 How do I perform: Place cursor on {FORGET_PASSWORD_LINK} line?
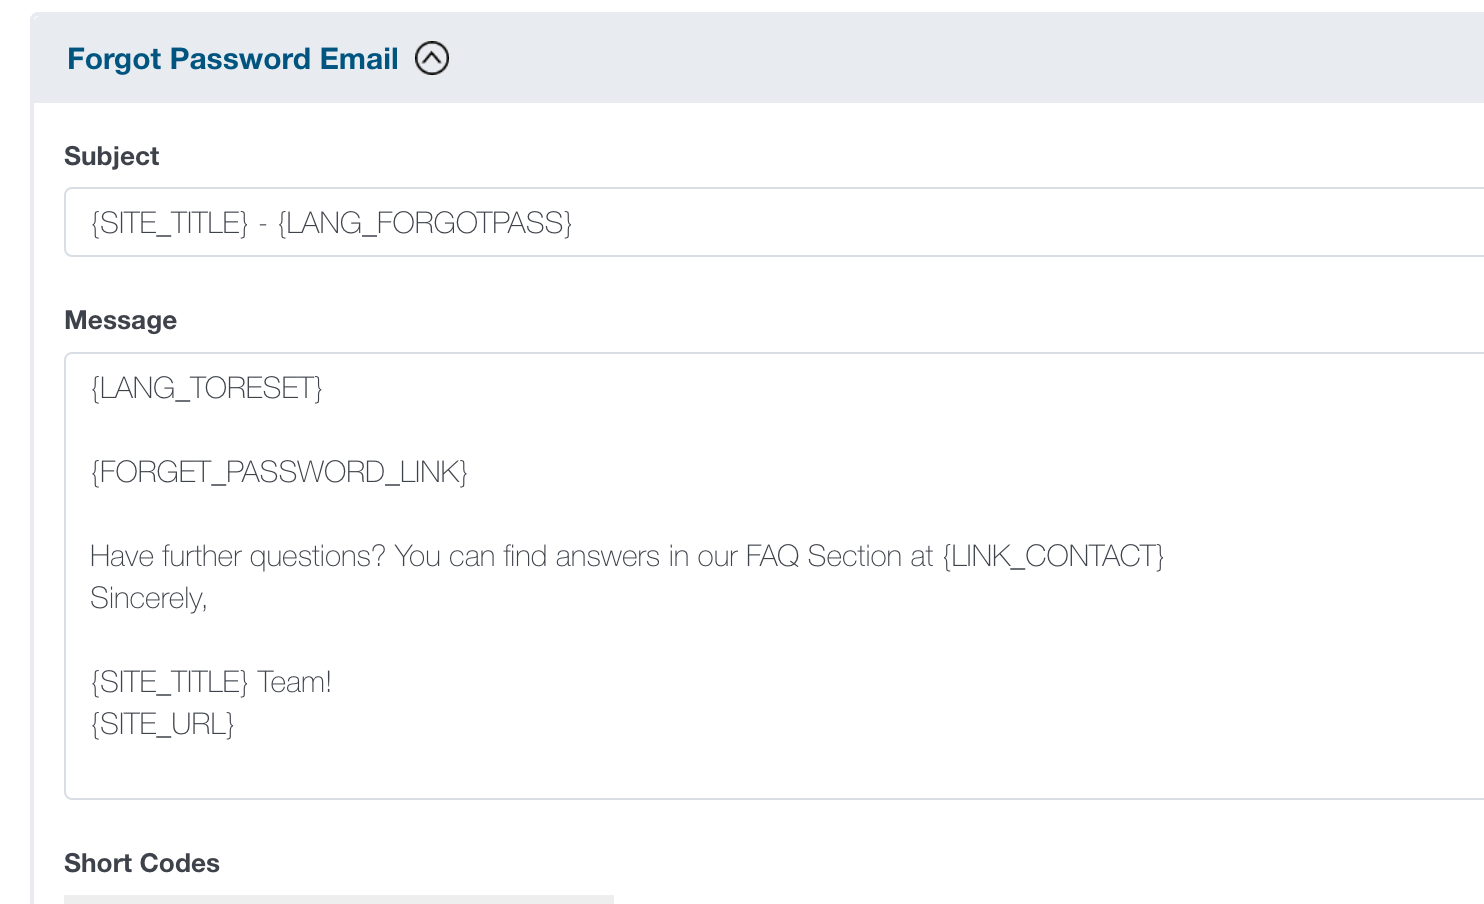pyautogui.click(x=279, y=472)
